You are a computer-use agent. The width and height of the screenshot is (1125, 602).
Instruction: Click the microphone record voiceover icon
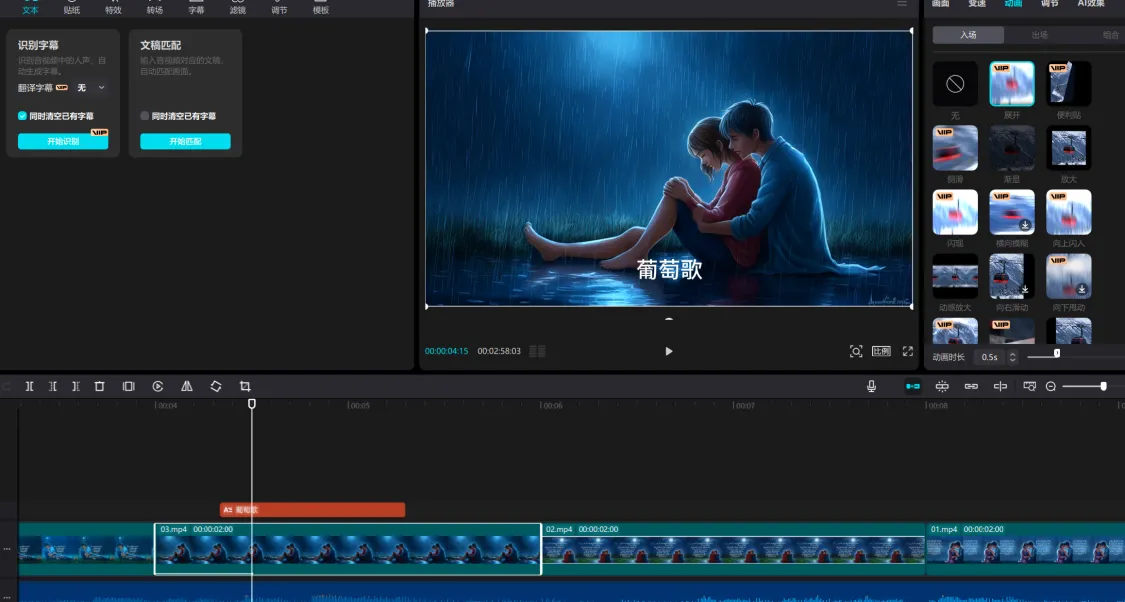tap(871, 386)
